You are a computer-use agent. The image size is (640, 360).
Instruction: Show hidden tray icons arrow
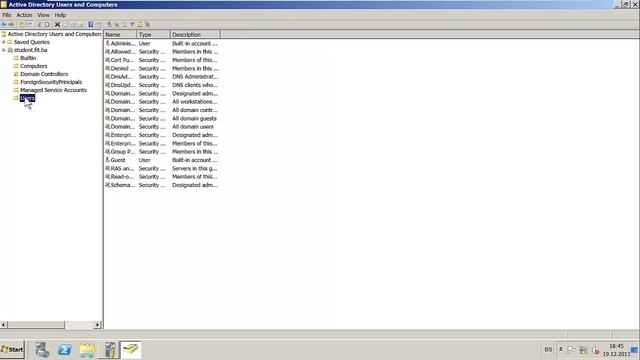(560, 349)
